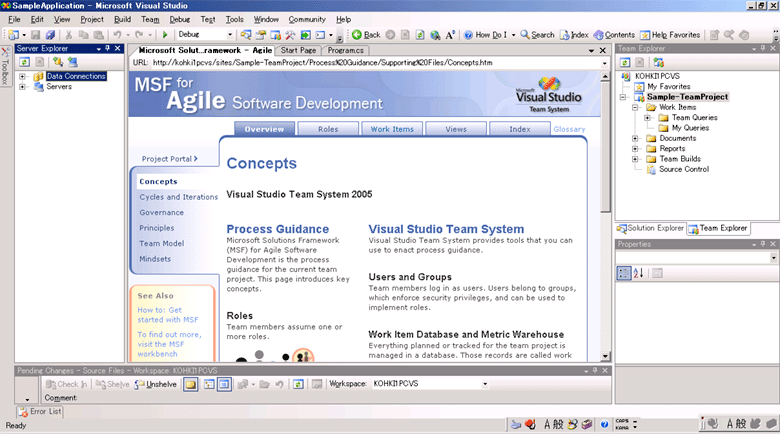Screen dimensions: 780x434
Task: Click Alphabetical sort icon in Properties panel
Action: (x=639, y=273)
